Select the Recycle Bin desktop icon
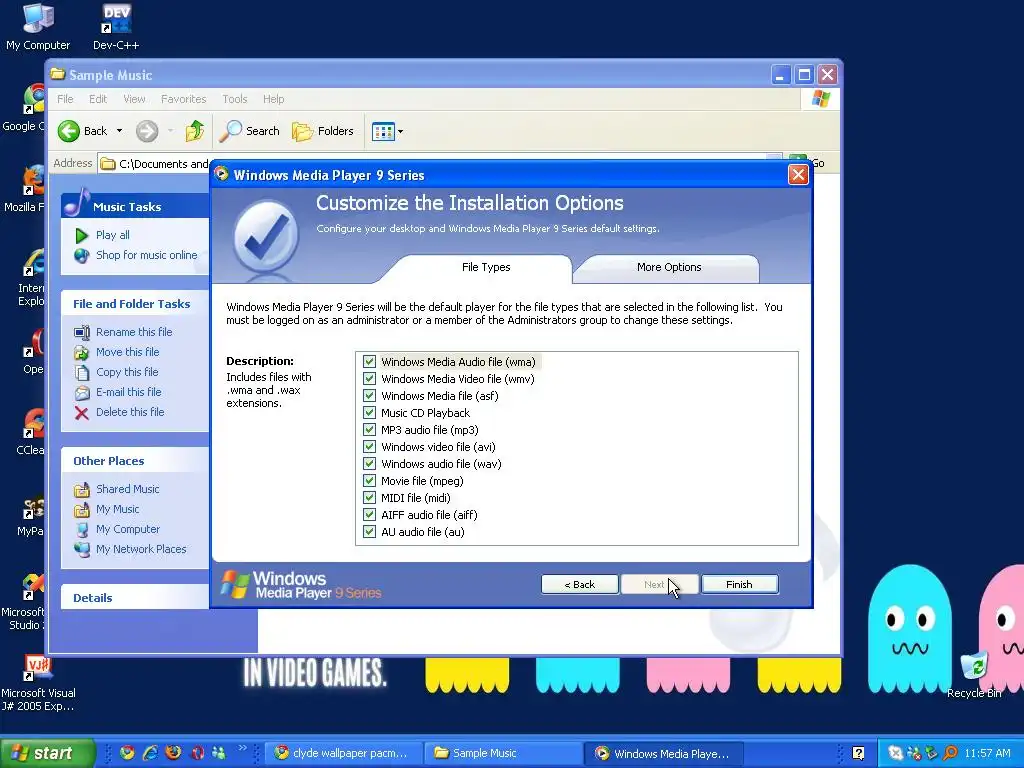 (974, 675)
